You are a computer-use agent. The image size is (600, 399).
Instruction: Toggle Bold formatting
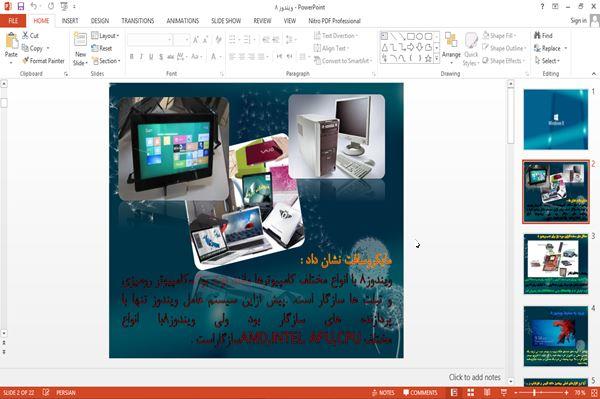click(132, 57)
